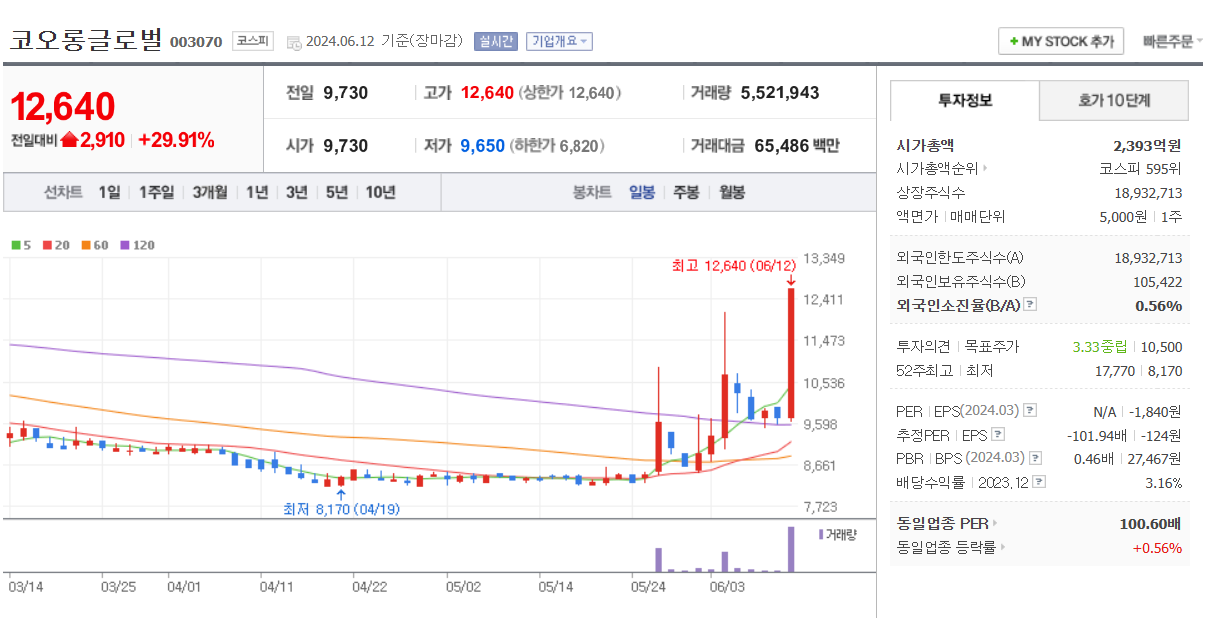This screenshot has height=618, width=1206.
Task: Click the 투자의견 label
Action: (x=925, y=347)
